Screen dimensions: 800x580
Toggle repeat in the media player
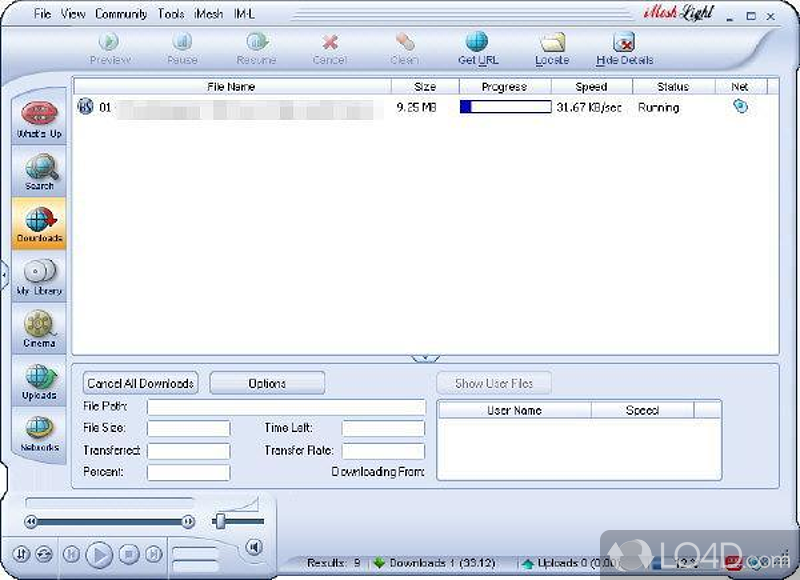click(44, 554)
